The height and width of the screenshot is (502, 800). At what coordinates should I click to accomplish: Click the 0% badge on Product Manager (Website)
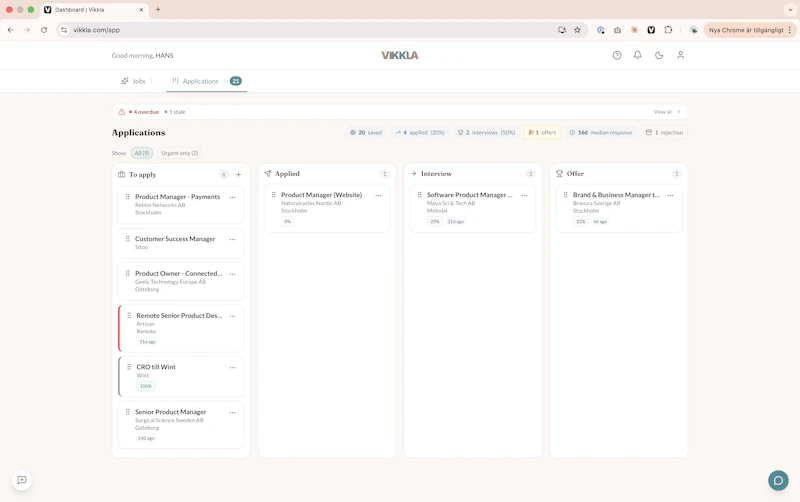pyautogui.click(x=287, y=221)
